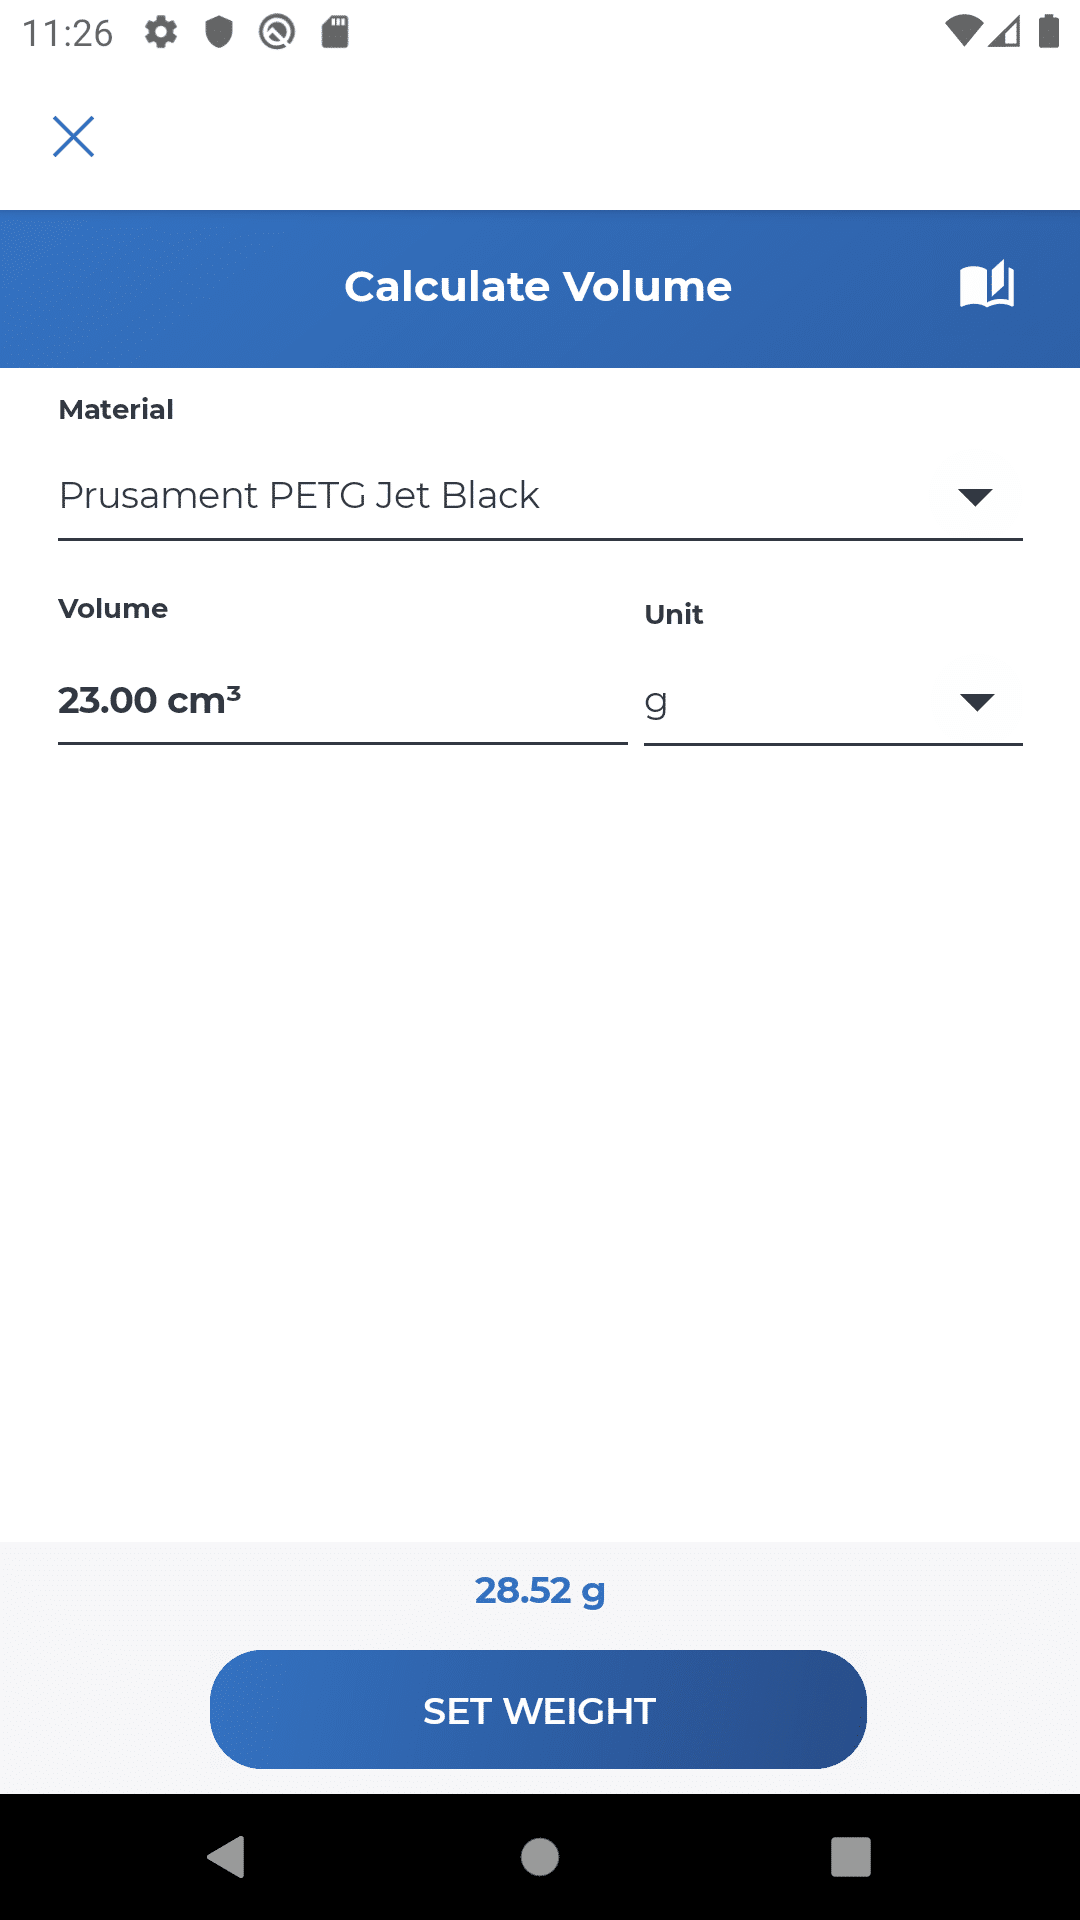Tap the circular do-not-disturb status icon
The width and height of the screenshot is (1080, 1920).
277,32
